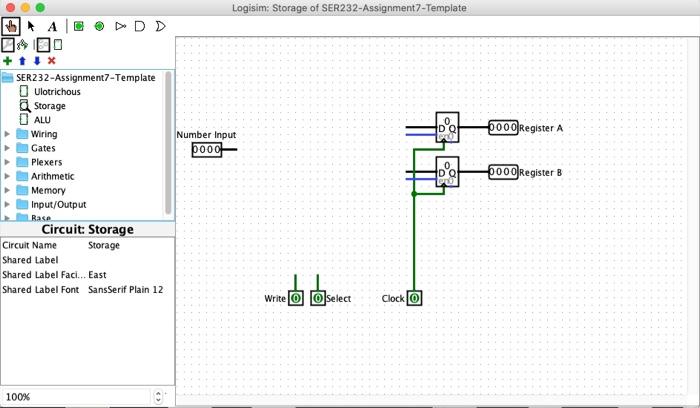Select the Text tool (A)

tap(52, 26)
